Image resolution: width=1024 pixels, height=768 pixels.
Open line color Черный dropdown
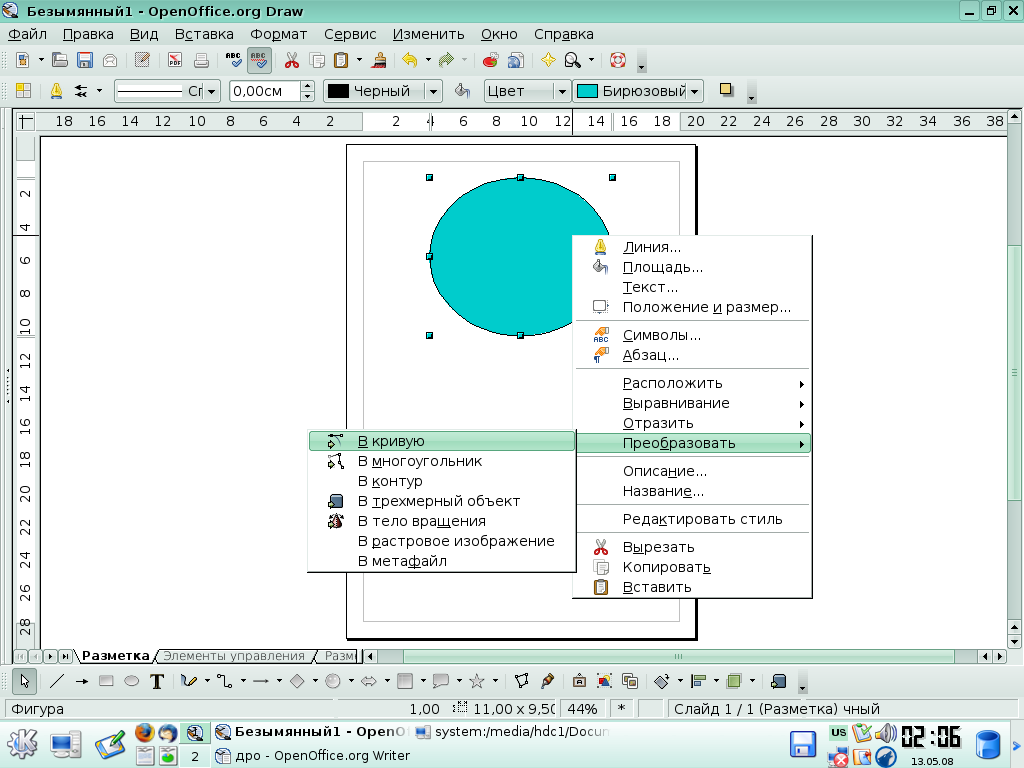point(432,91)
